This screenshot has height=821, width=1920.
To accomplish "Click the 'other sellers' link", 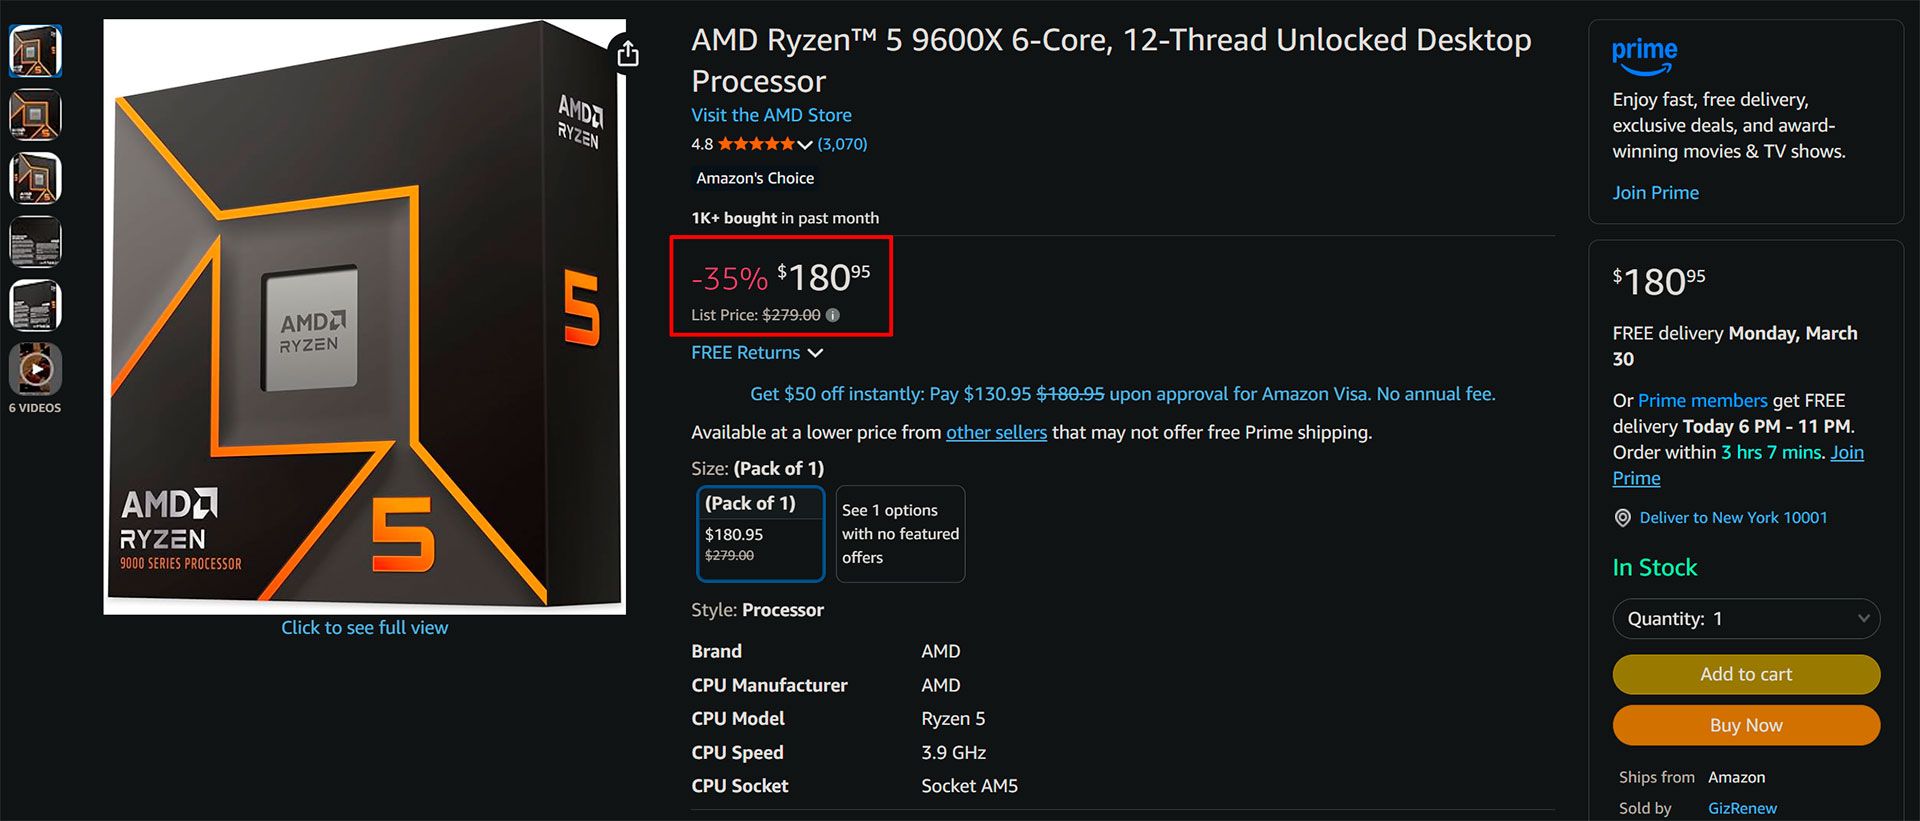I will pyautogui.click(x=996, y=432).
